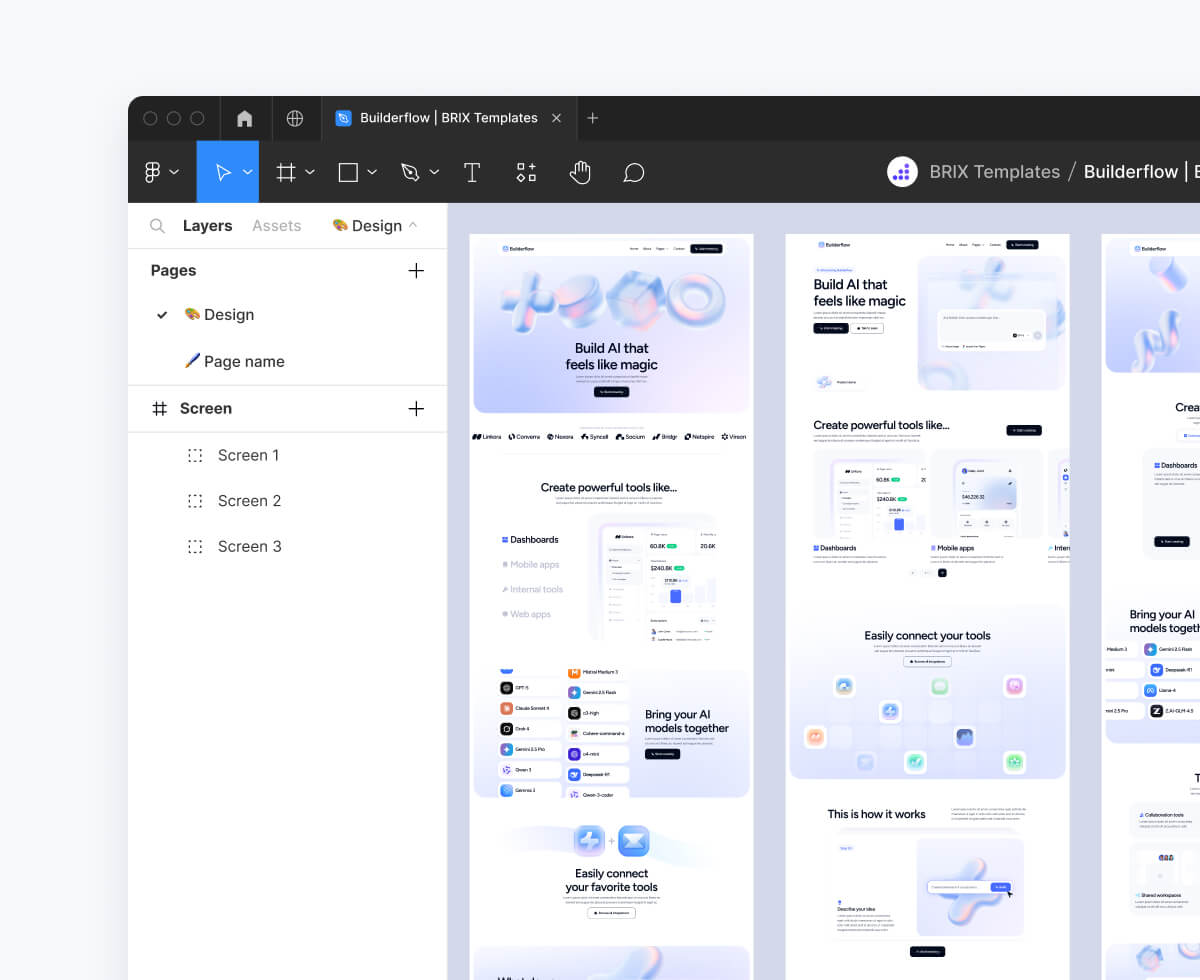
Task: Activate the comment tool
Action: click(633, 171)
